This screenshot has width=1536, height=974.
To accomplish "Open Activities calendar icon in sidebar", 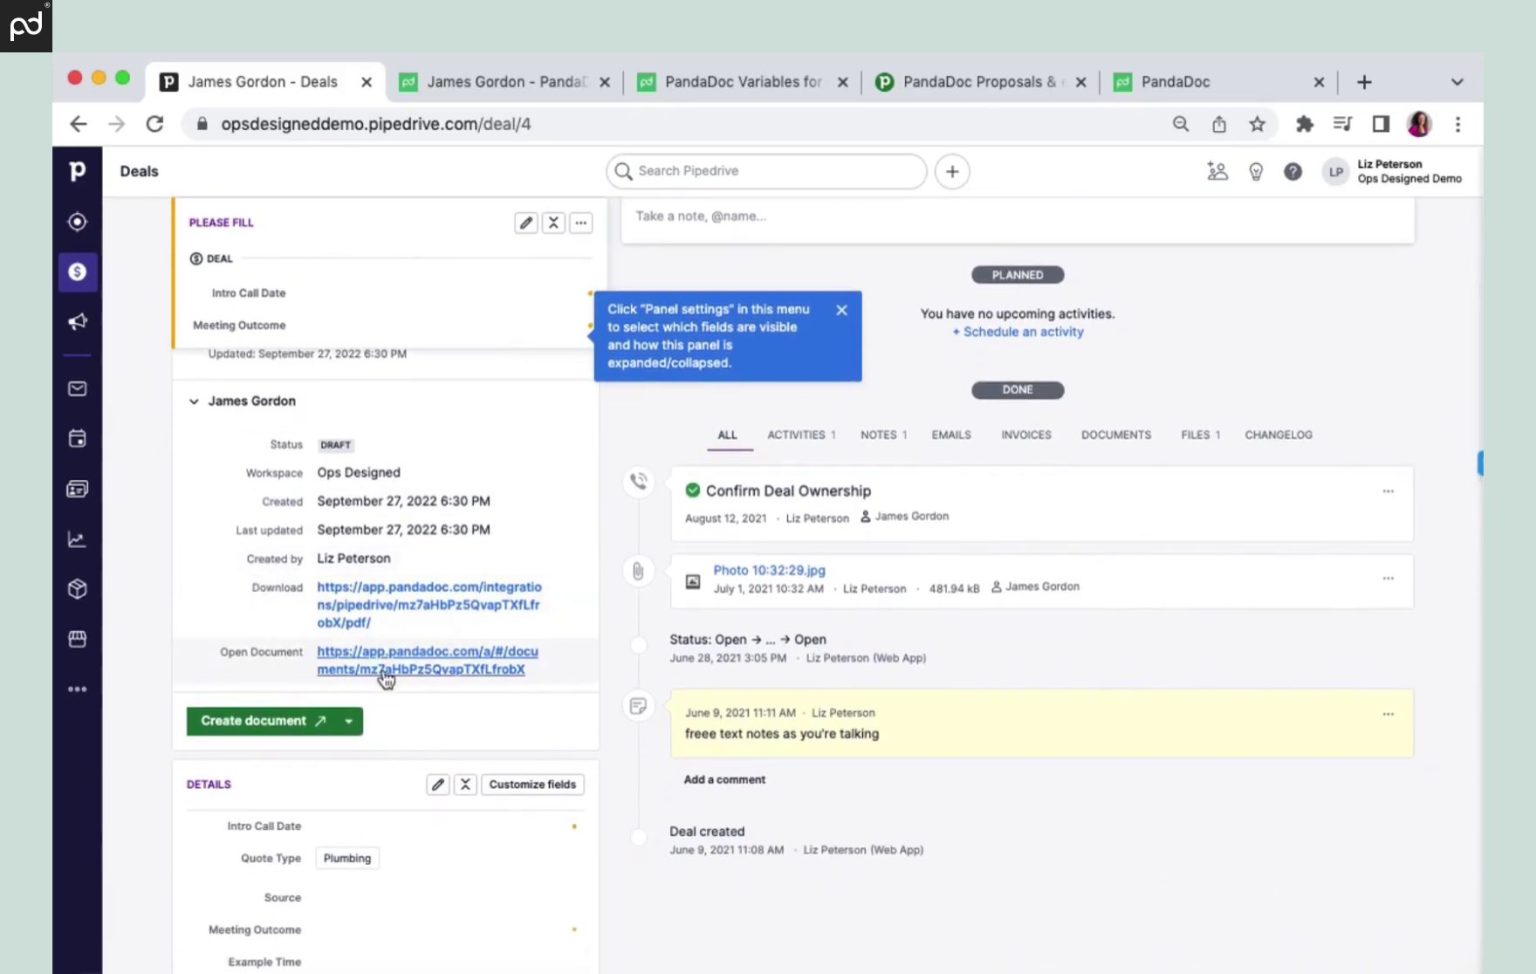I will (x=77, y=439).
